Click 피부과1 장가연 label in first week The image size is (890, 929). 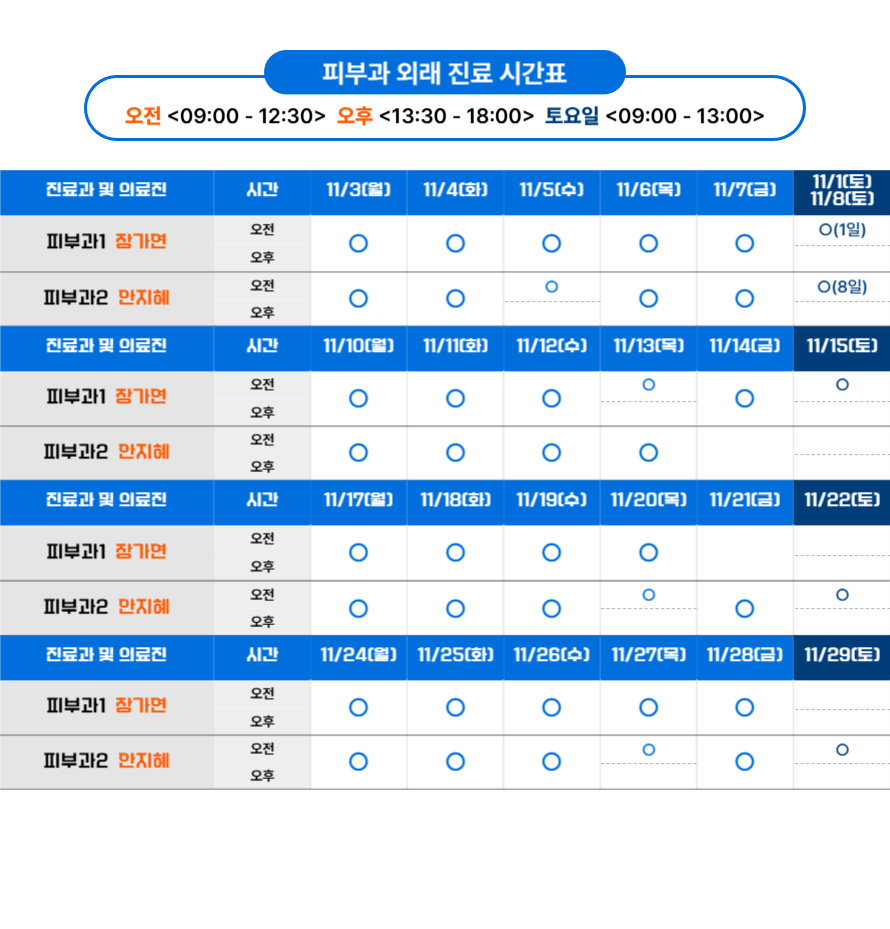click(x=106, y=242)
